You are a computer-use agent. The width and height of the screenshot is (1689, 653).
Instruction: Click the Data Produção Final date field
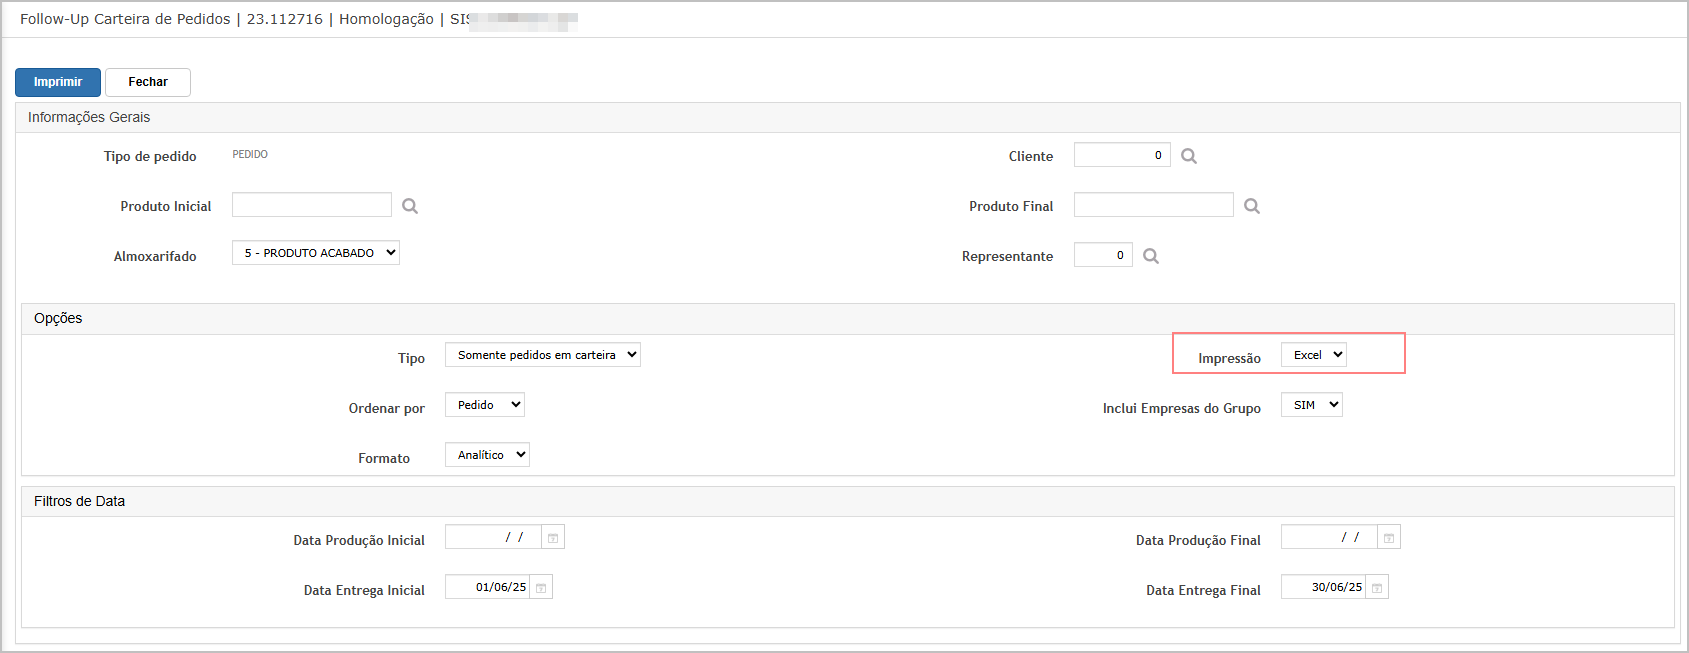(1329, 537)
